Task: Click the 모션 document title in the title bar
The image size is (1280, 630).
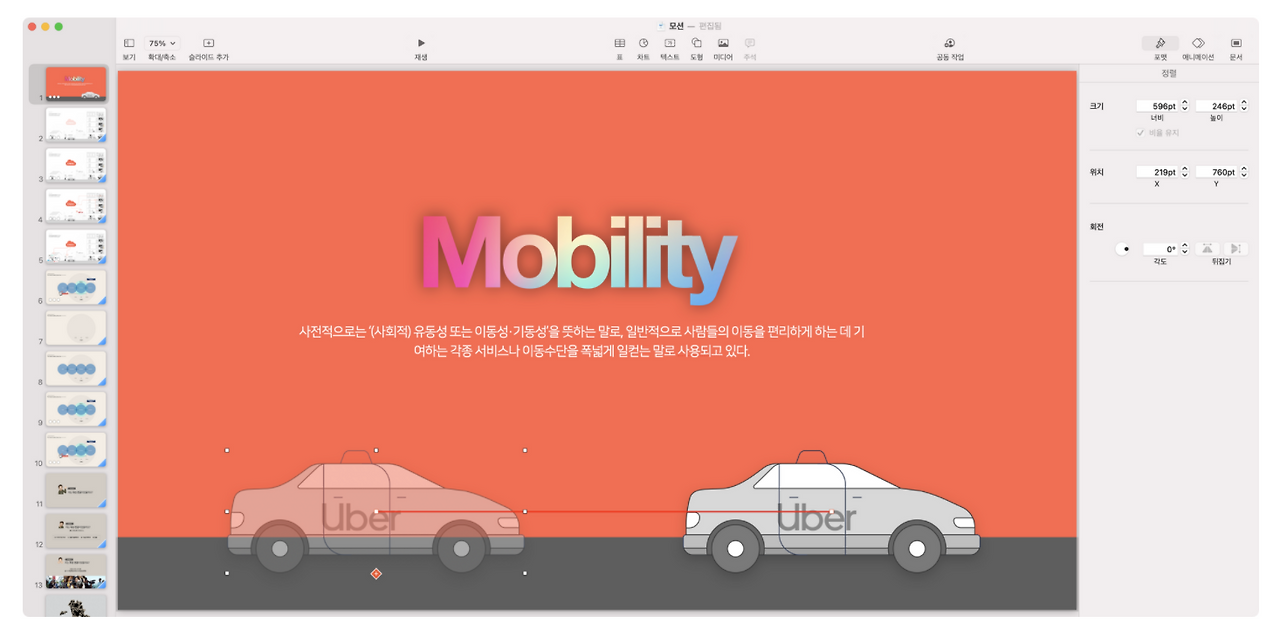Action: [676, 25]
